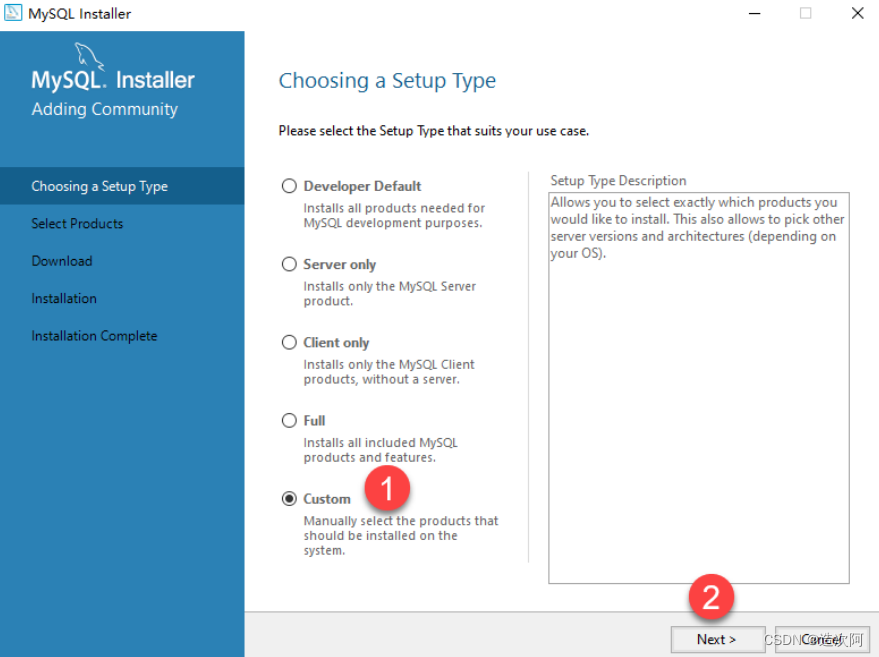Click the MySQL Installer title bar icon
Screen dimensions: 879x657
coord(13,13)
